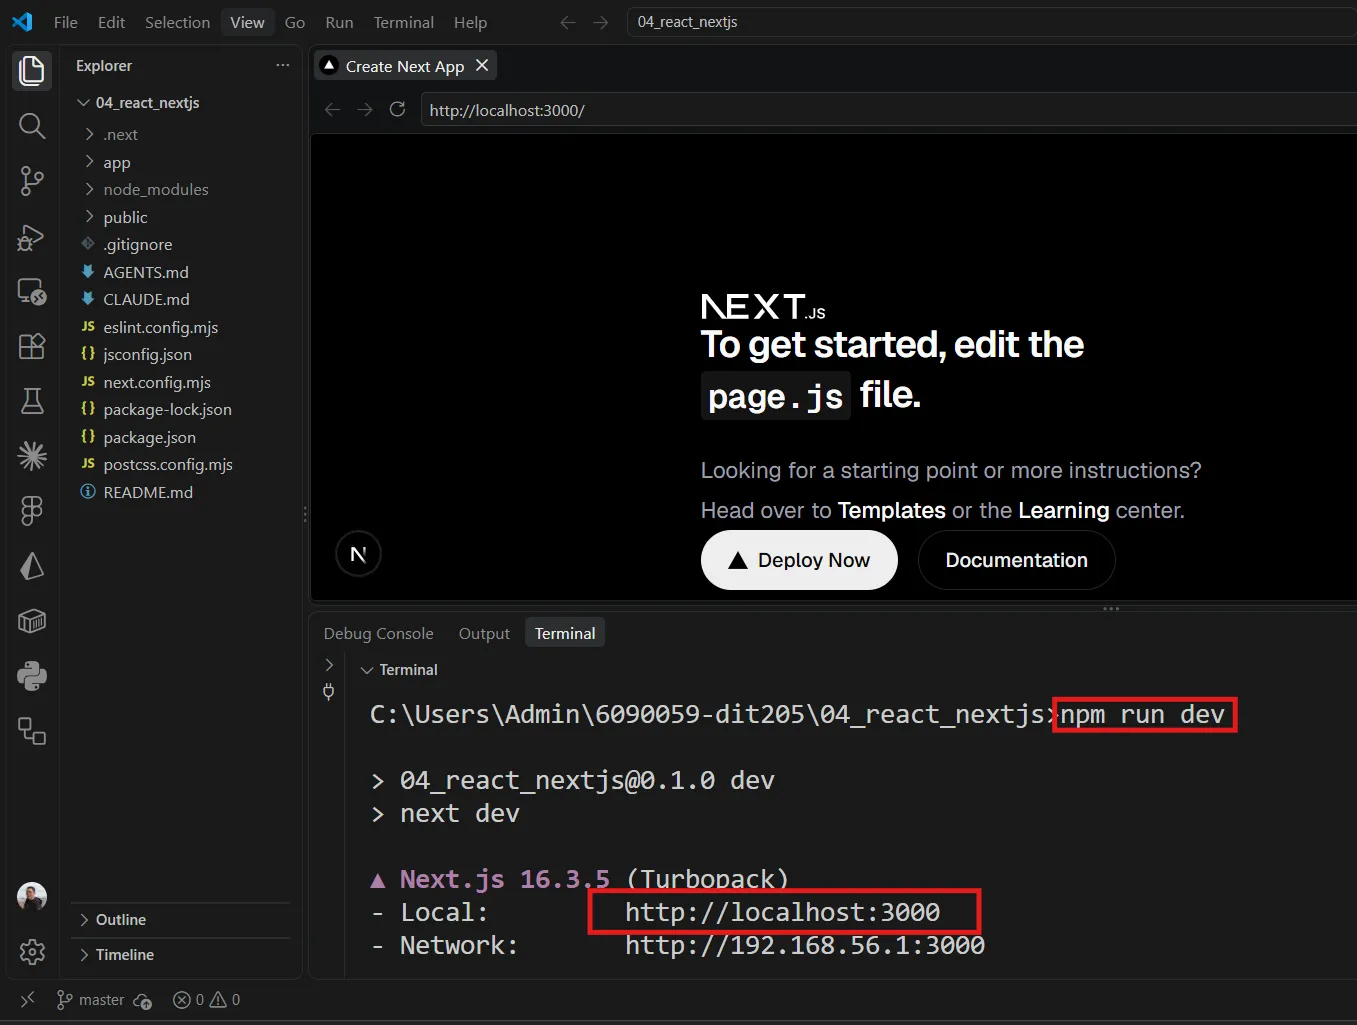
Task: Click the 04_react_nextjs command center search box
Action: [x=990, y=22]
